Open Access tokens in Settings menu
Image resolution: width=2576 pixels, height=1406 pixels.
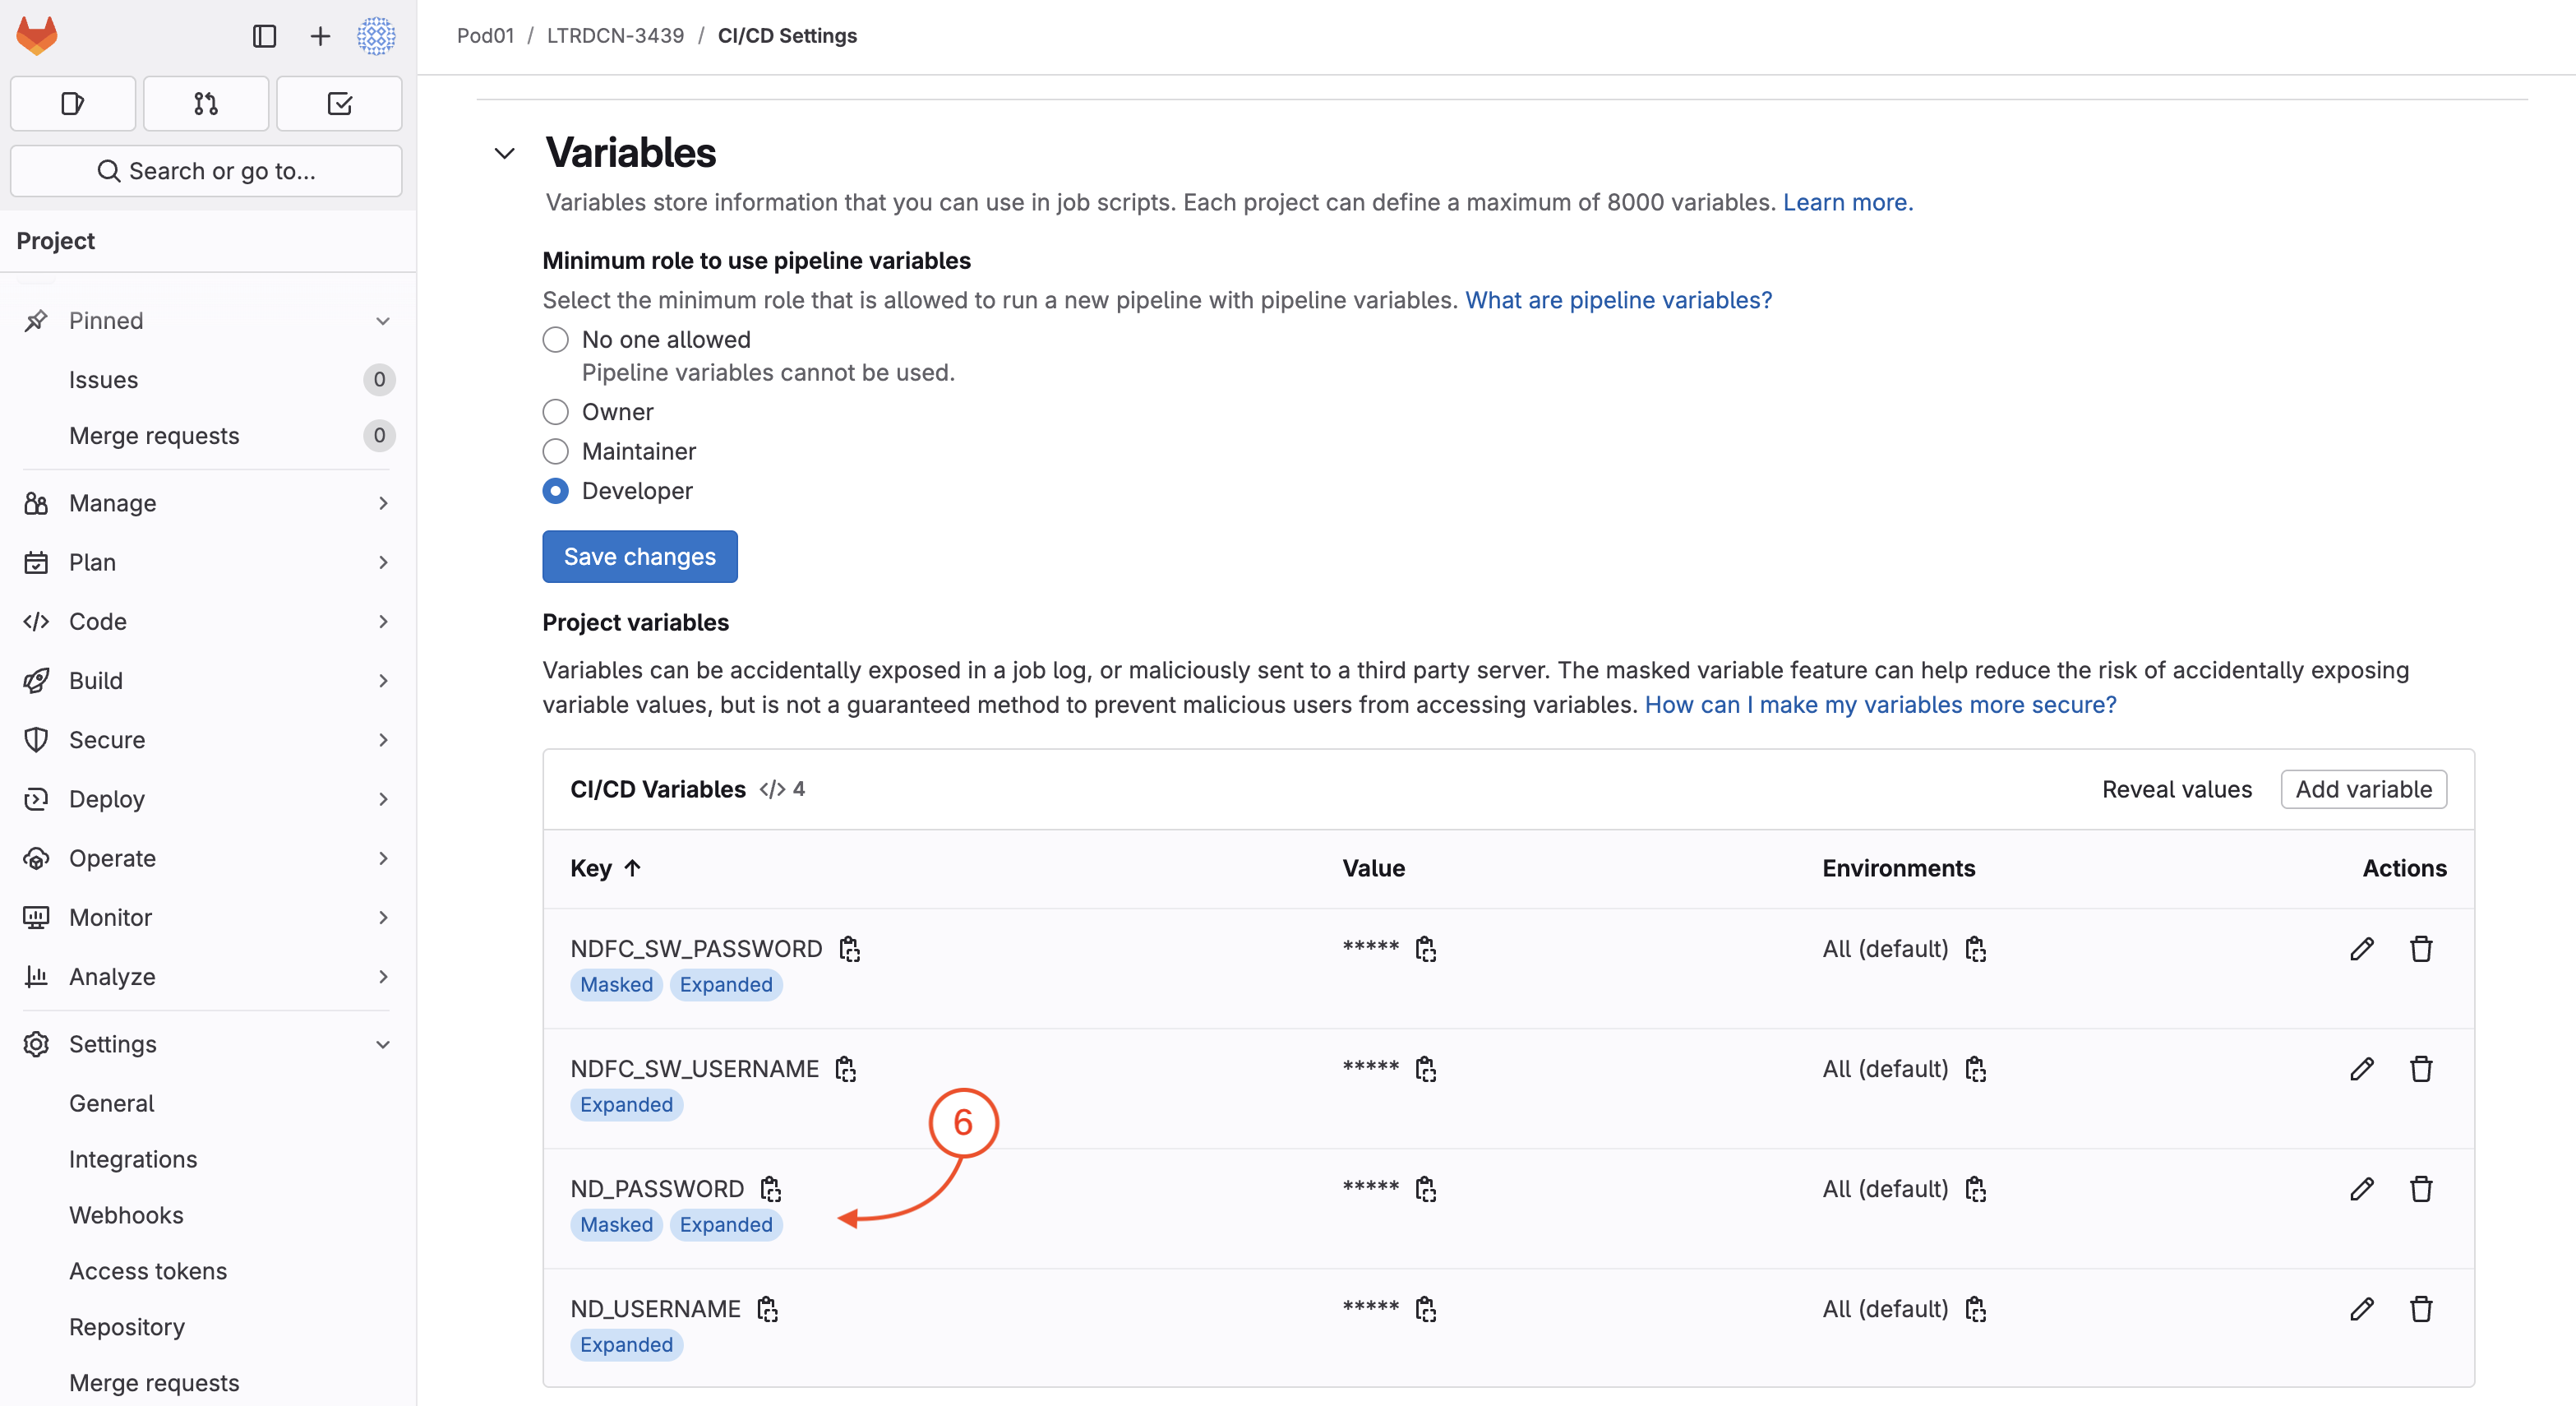(148, 1270)
